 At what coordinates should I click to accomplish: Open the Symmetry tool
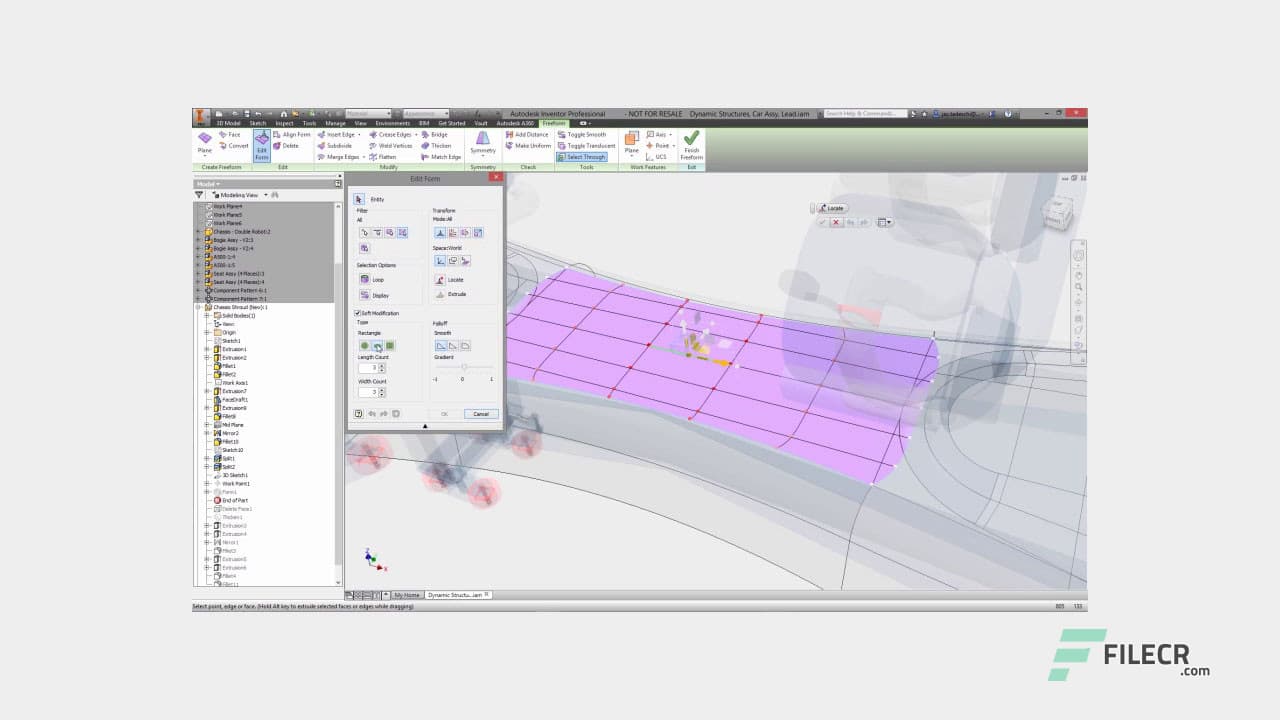[x=483, y=142]
